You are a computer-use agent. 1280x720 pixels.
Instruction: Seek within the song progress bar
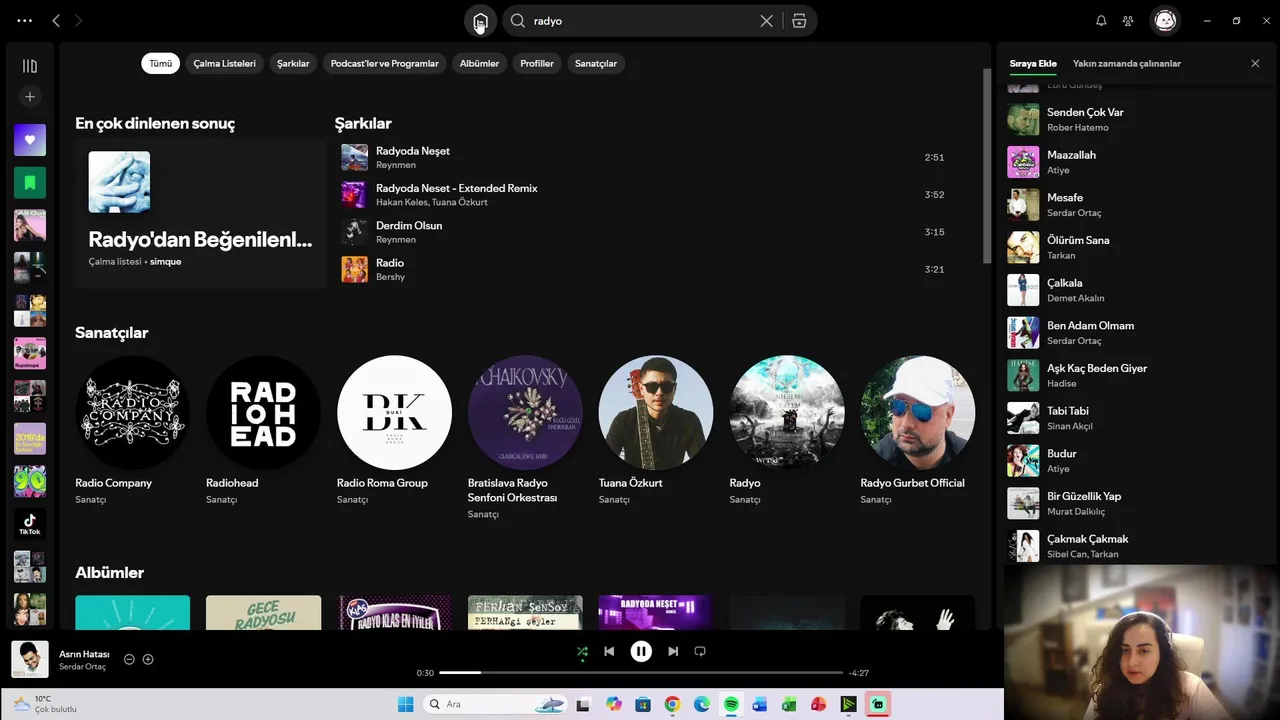pyautogui.click(x=641, y=673)
